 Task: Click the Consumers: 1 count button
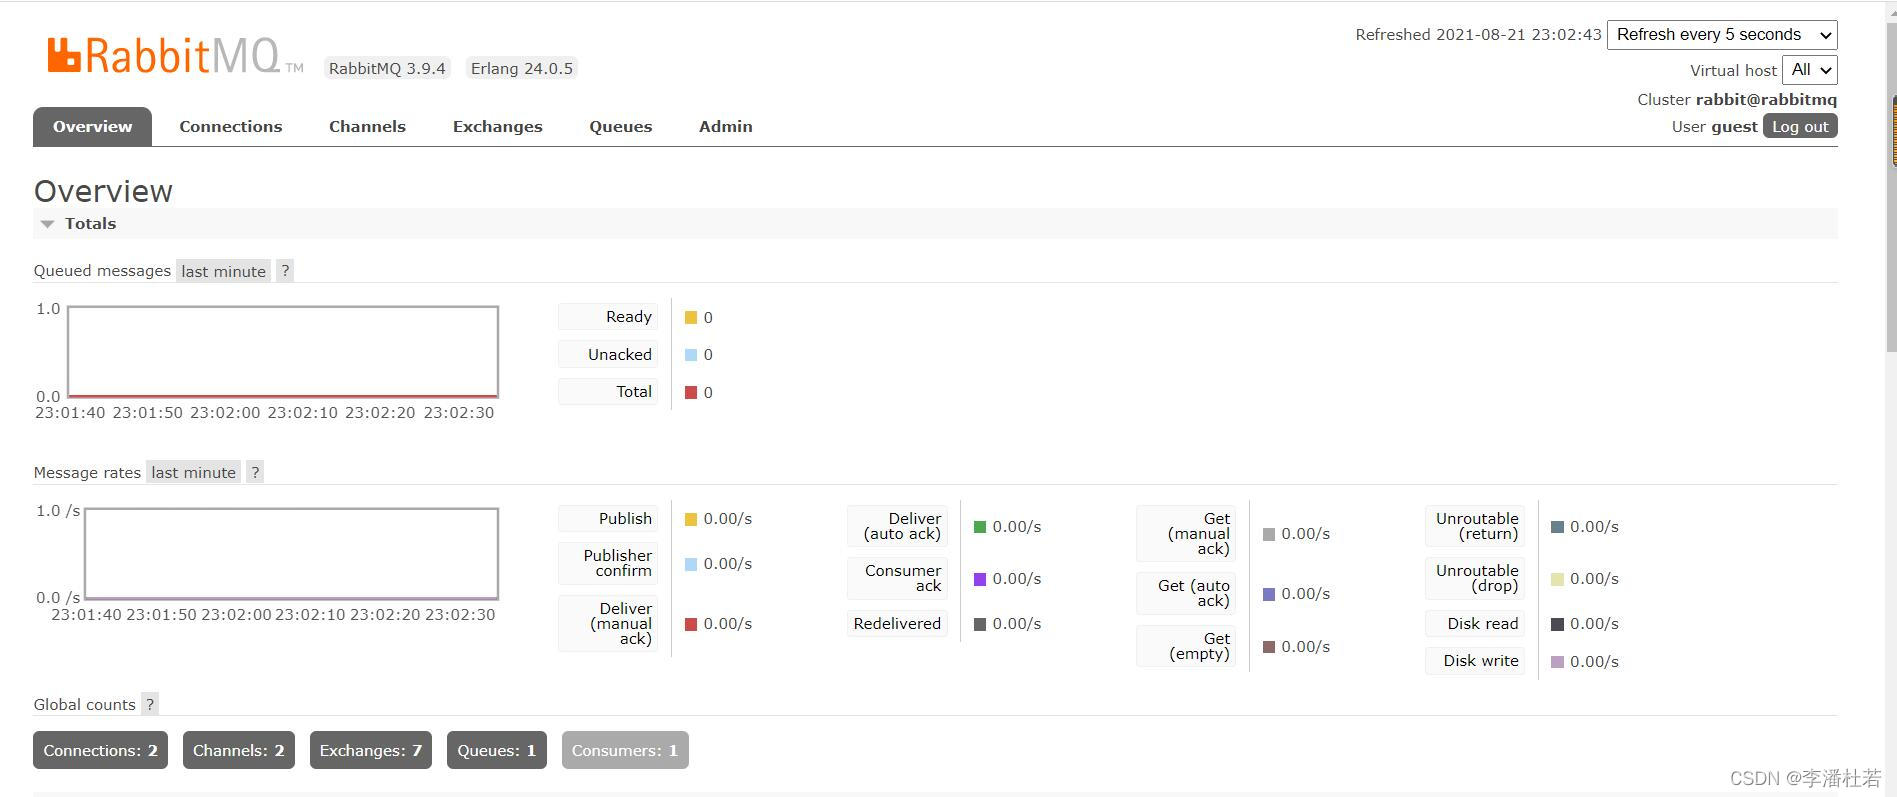[x=625, y=750]
